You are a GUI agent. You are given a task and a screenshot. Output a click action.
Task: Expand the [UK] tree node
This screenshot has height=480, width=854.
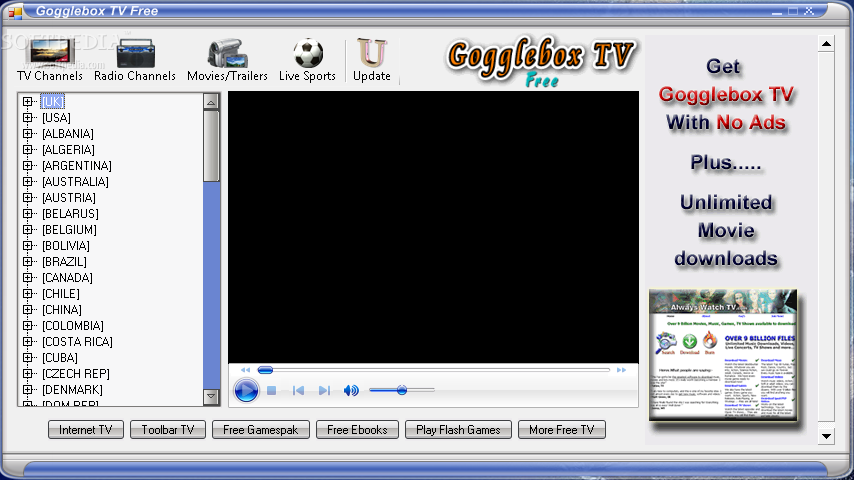point(27,101)
